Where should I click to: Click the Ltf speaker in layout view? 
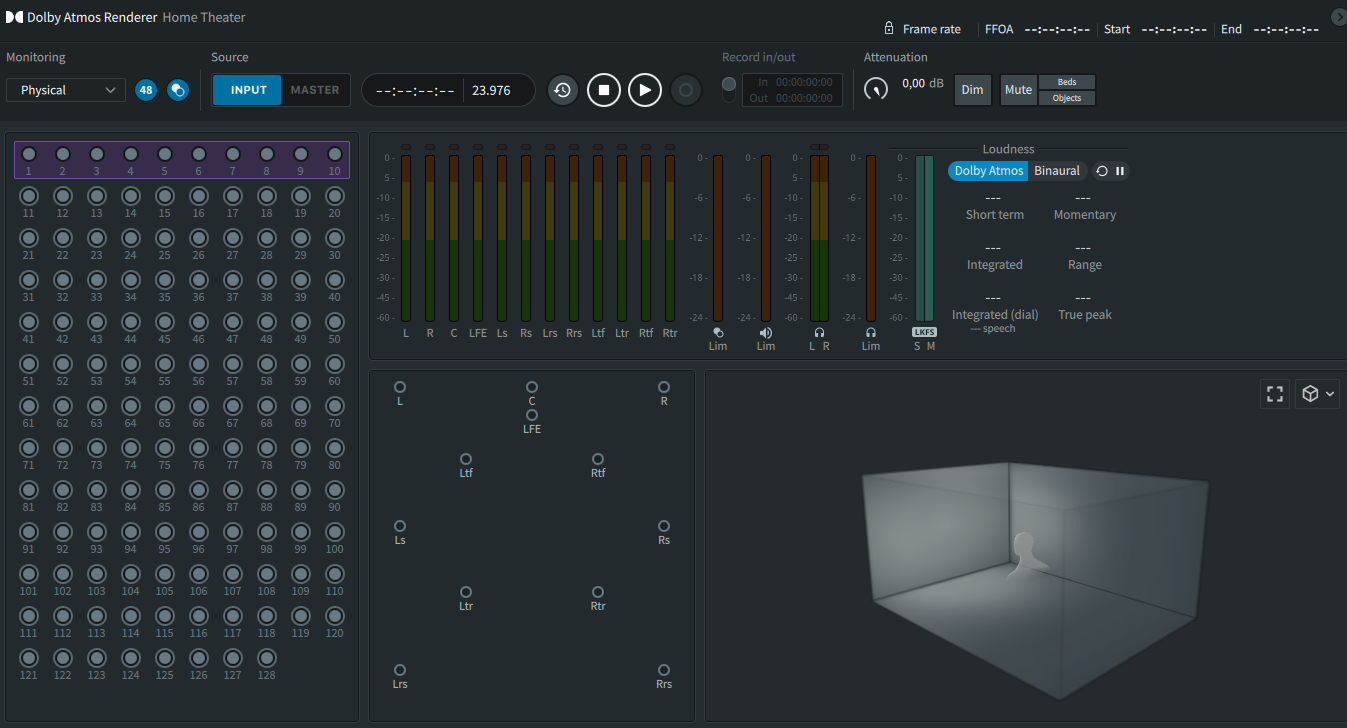[466, 459]
